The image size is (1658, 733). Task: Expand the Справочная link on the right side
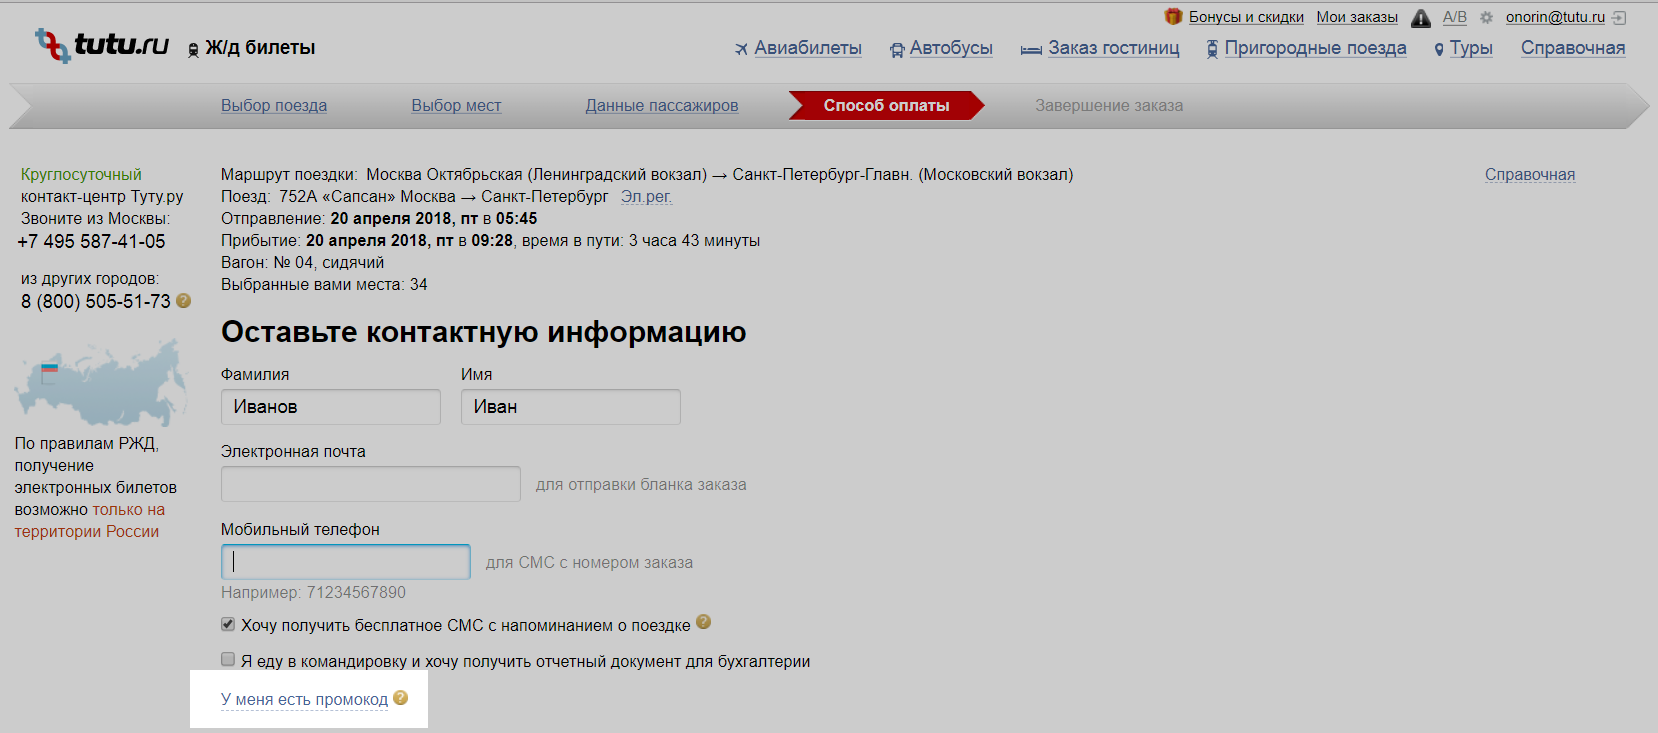pos(1529,175)
